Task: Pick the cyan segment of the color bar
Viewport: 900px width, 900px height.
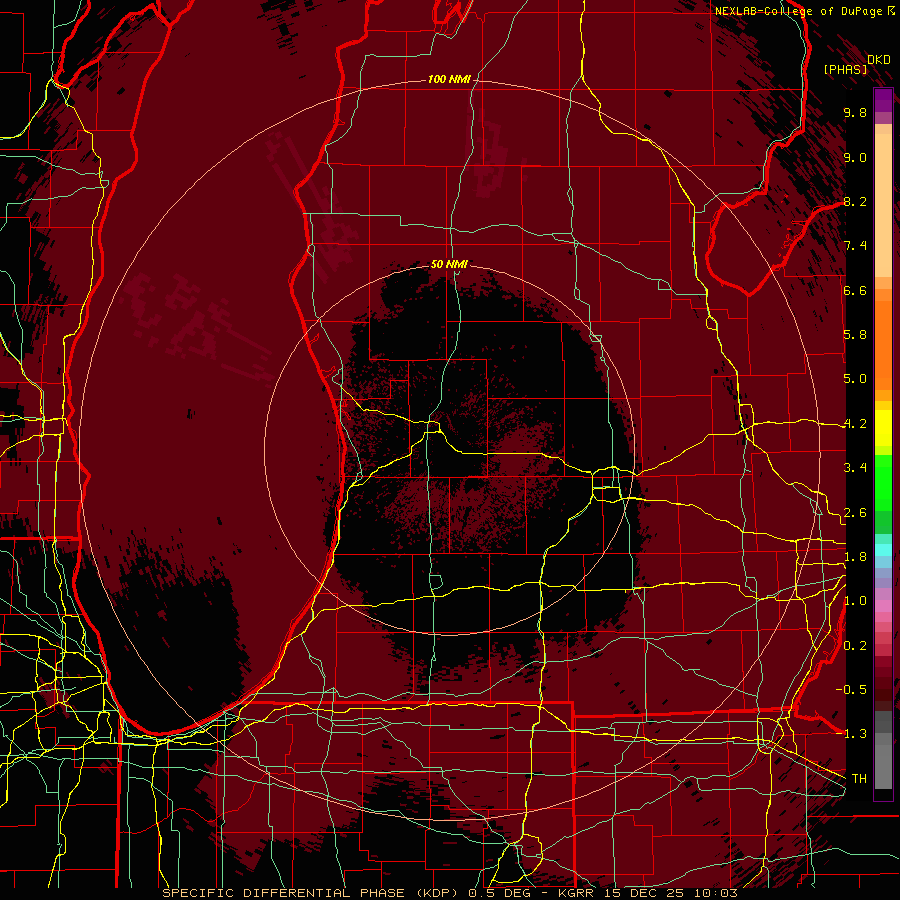Action: [x=883, y=550]
